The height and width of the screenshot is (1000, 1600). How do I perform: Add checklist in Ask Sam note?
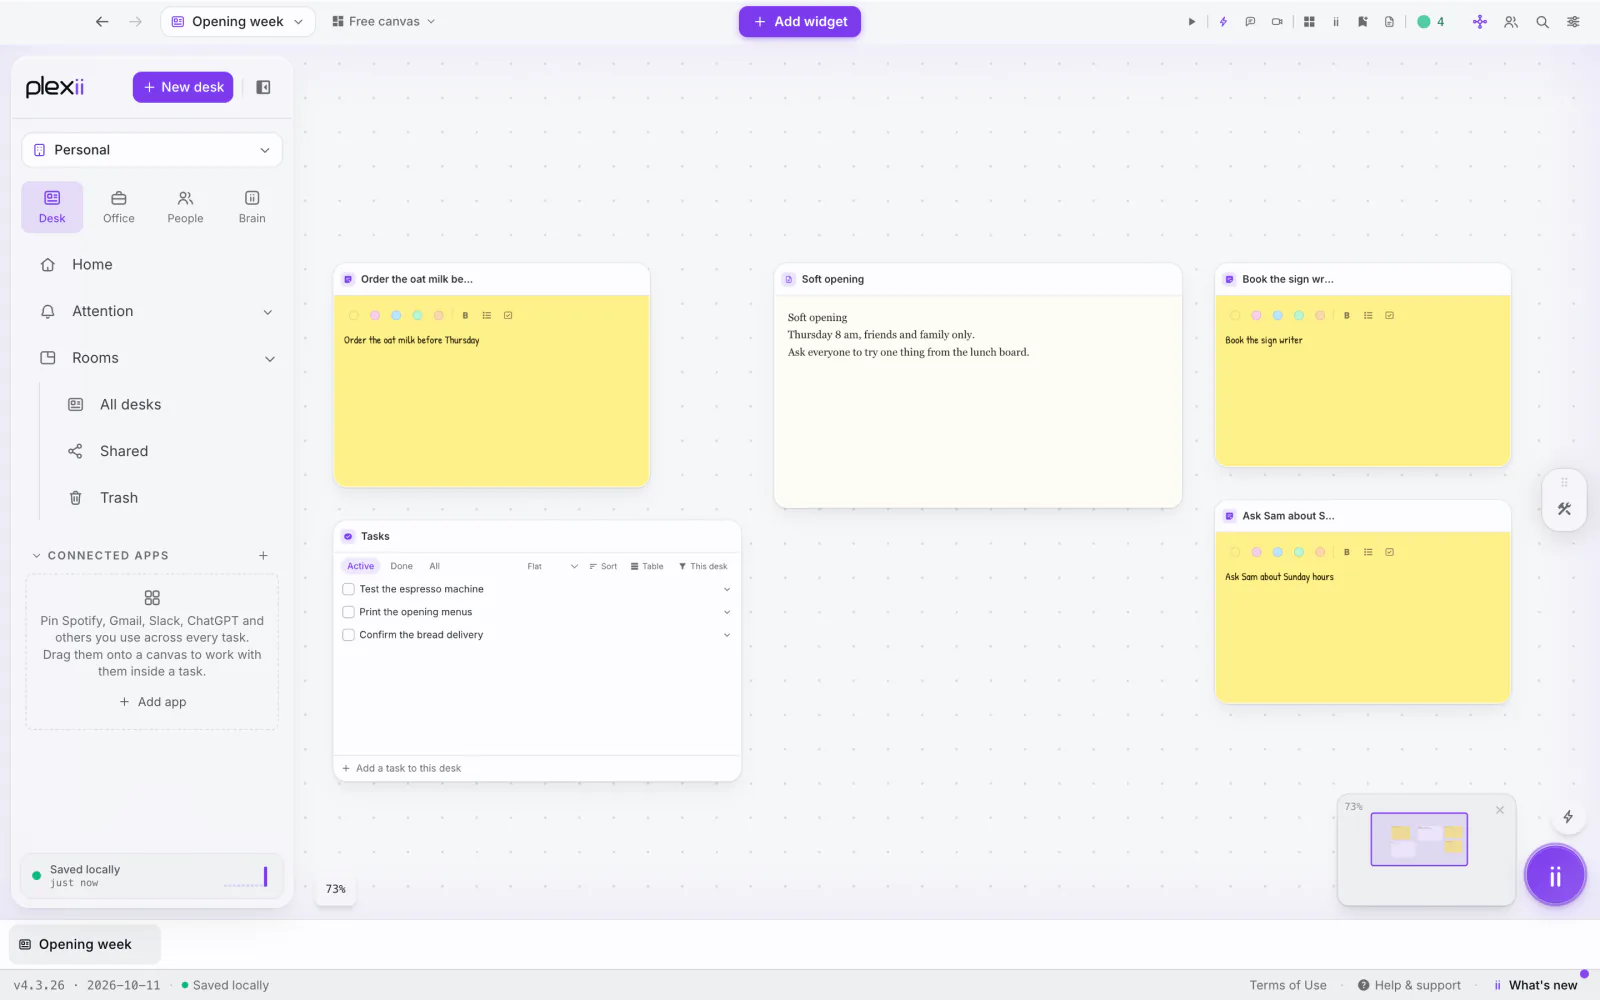click(1389, 552)
